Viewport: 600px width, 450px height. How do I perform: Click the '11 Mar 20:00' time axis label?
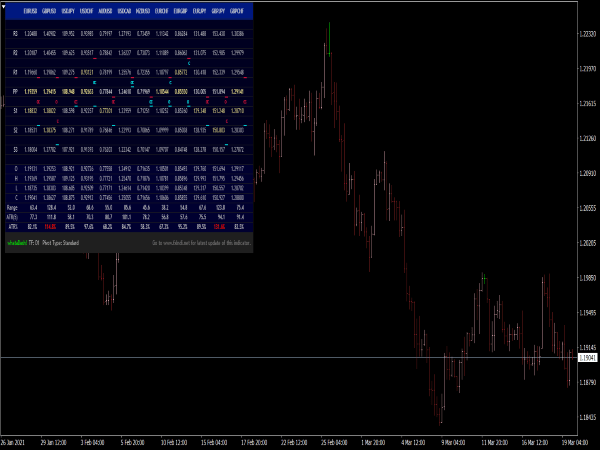coord(494,443)
